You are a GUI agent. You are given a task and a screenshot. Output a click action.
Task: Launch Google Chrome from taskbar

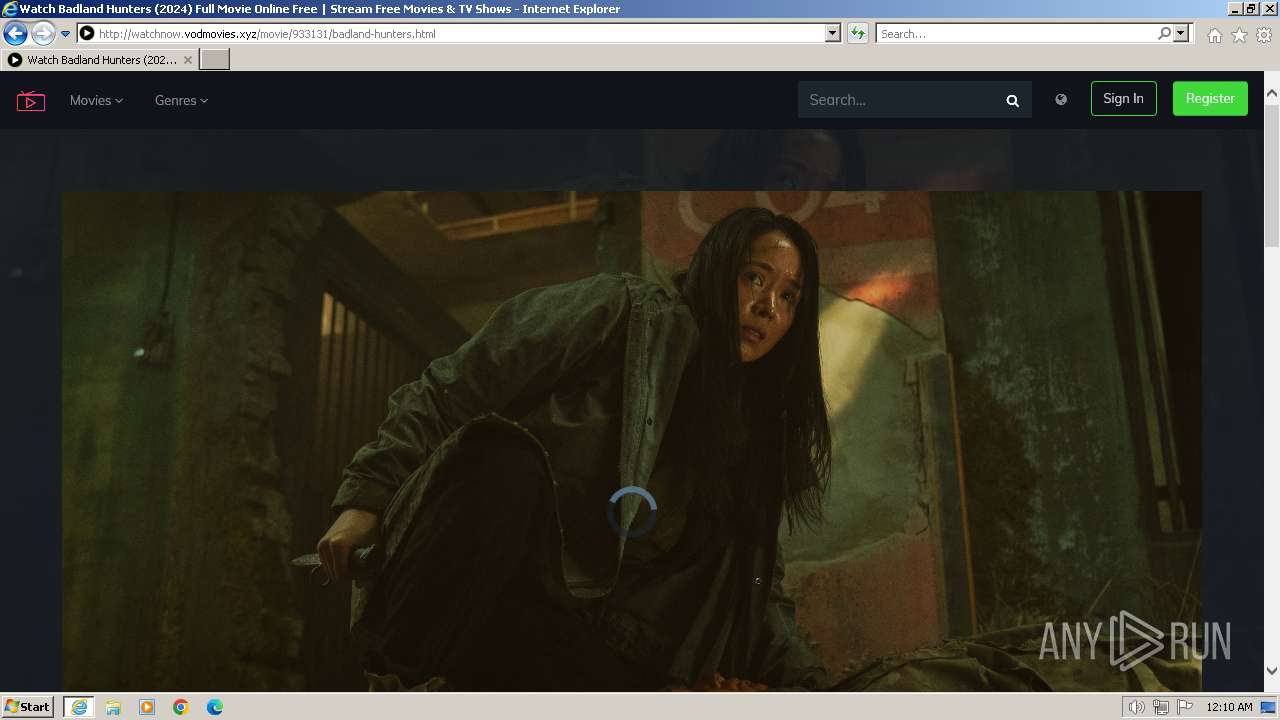(x=181, y=707)
